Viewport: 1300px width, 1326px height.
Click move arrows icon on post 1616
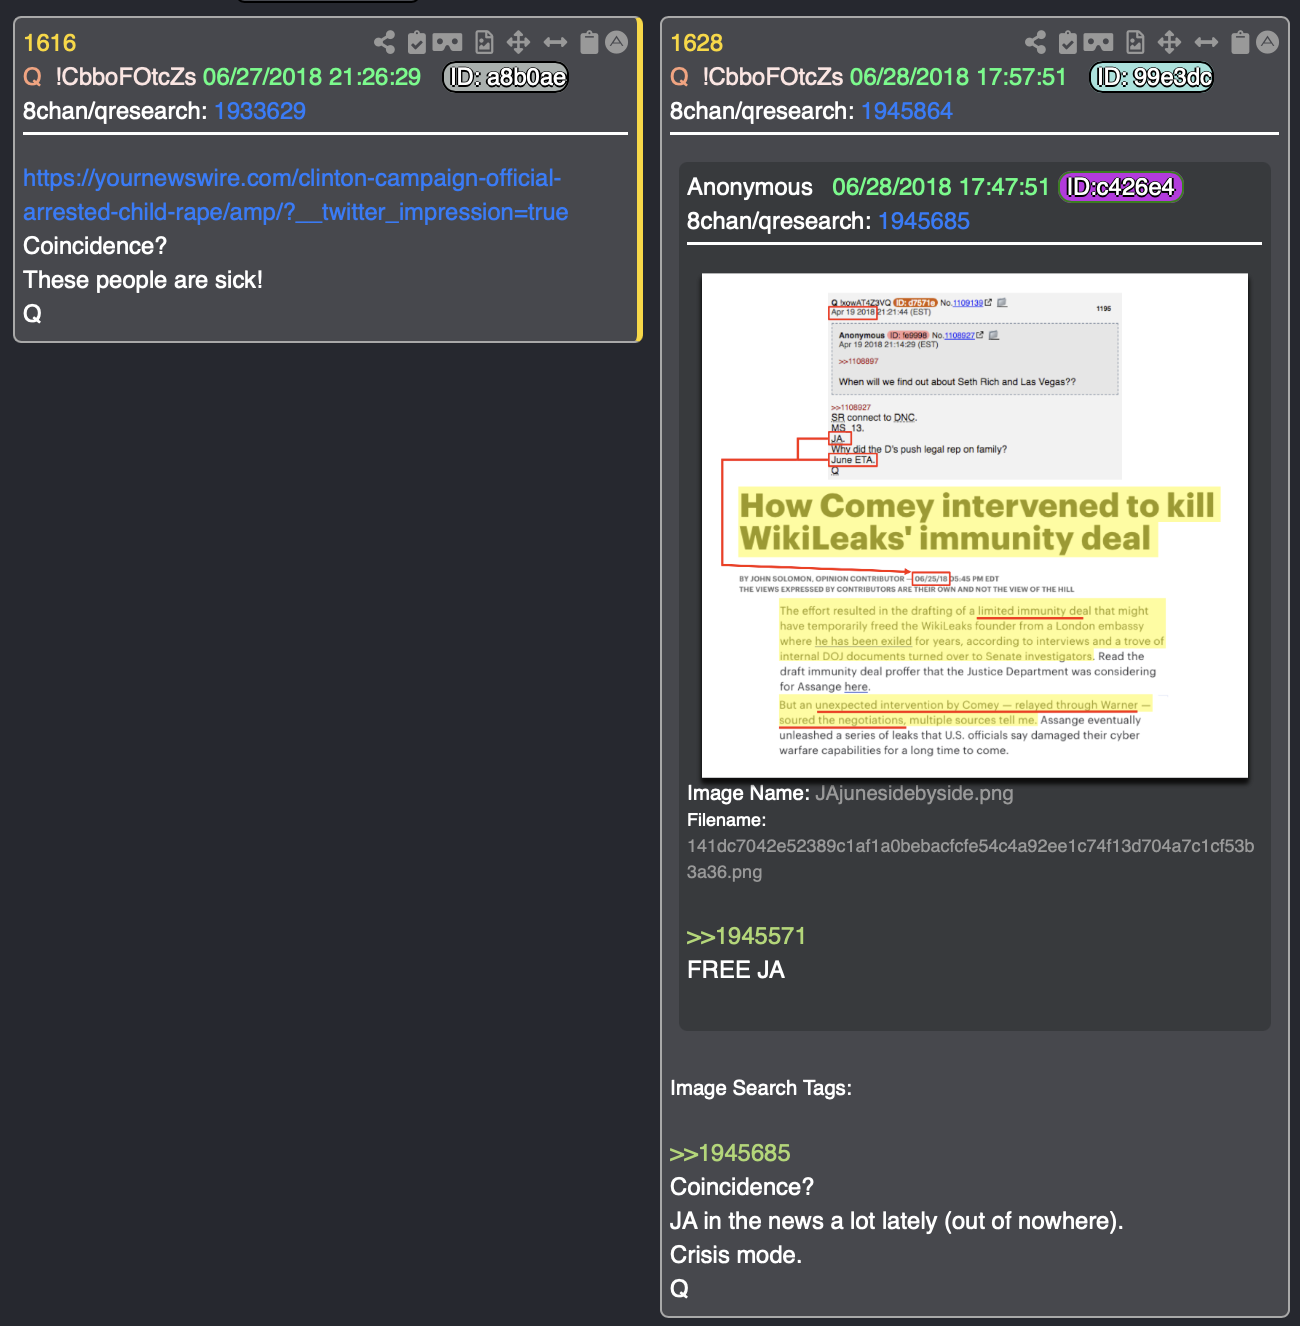coord(518,42)
